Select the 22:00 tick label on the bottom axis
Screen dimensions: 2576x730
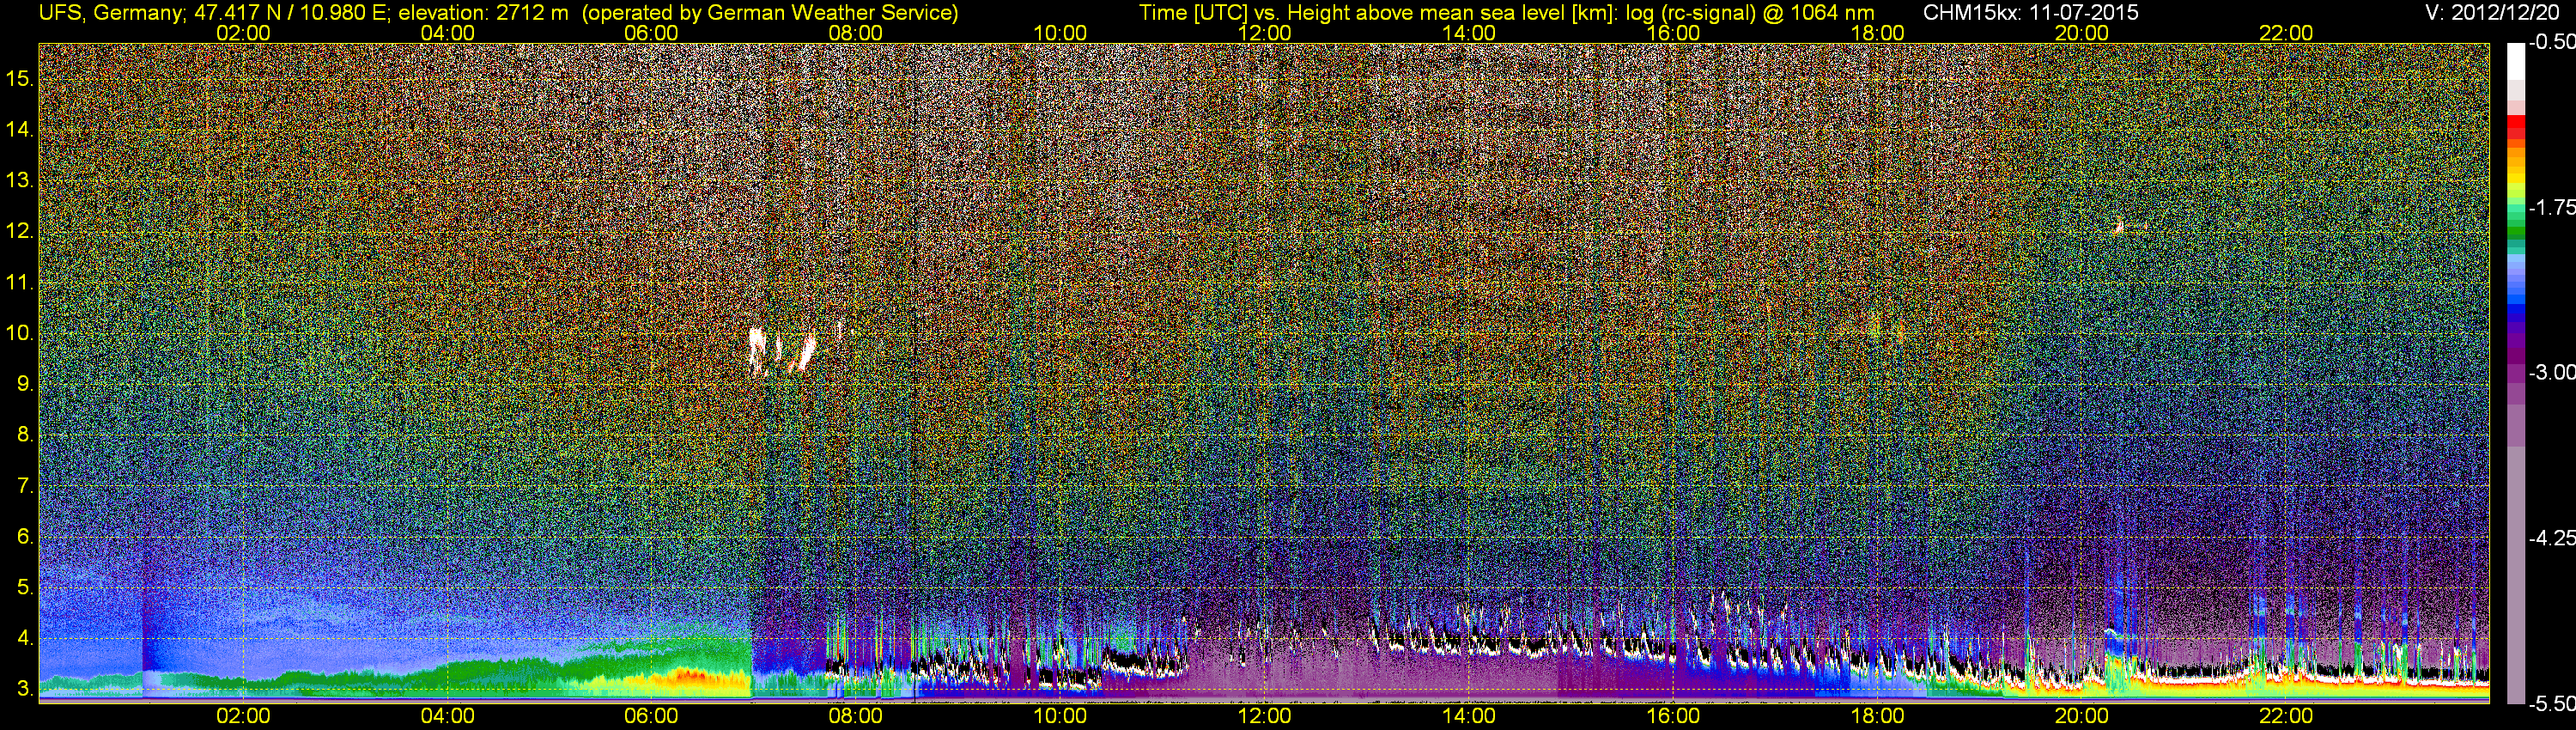tap(2286, 716)
